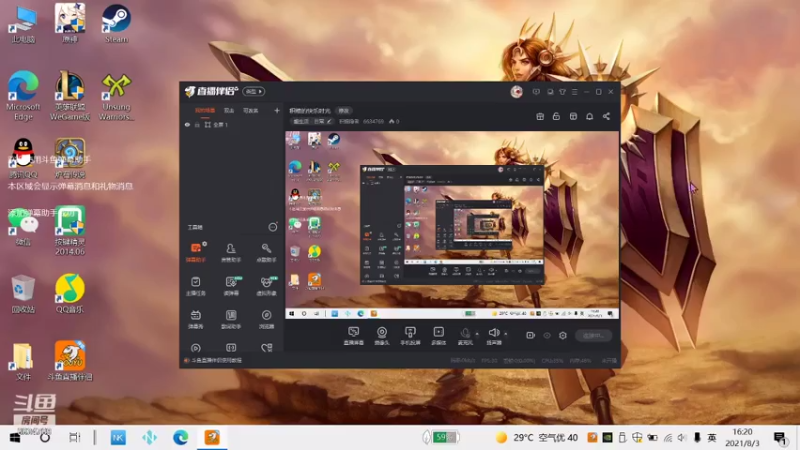This screenshot has width=800, height=450.
Task: Open the 浏览器 browser tool
Action: pos(266,319)
